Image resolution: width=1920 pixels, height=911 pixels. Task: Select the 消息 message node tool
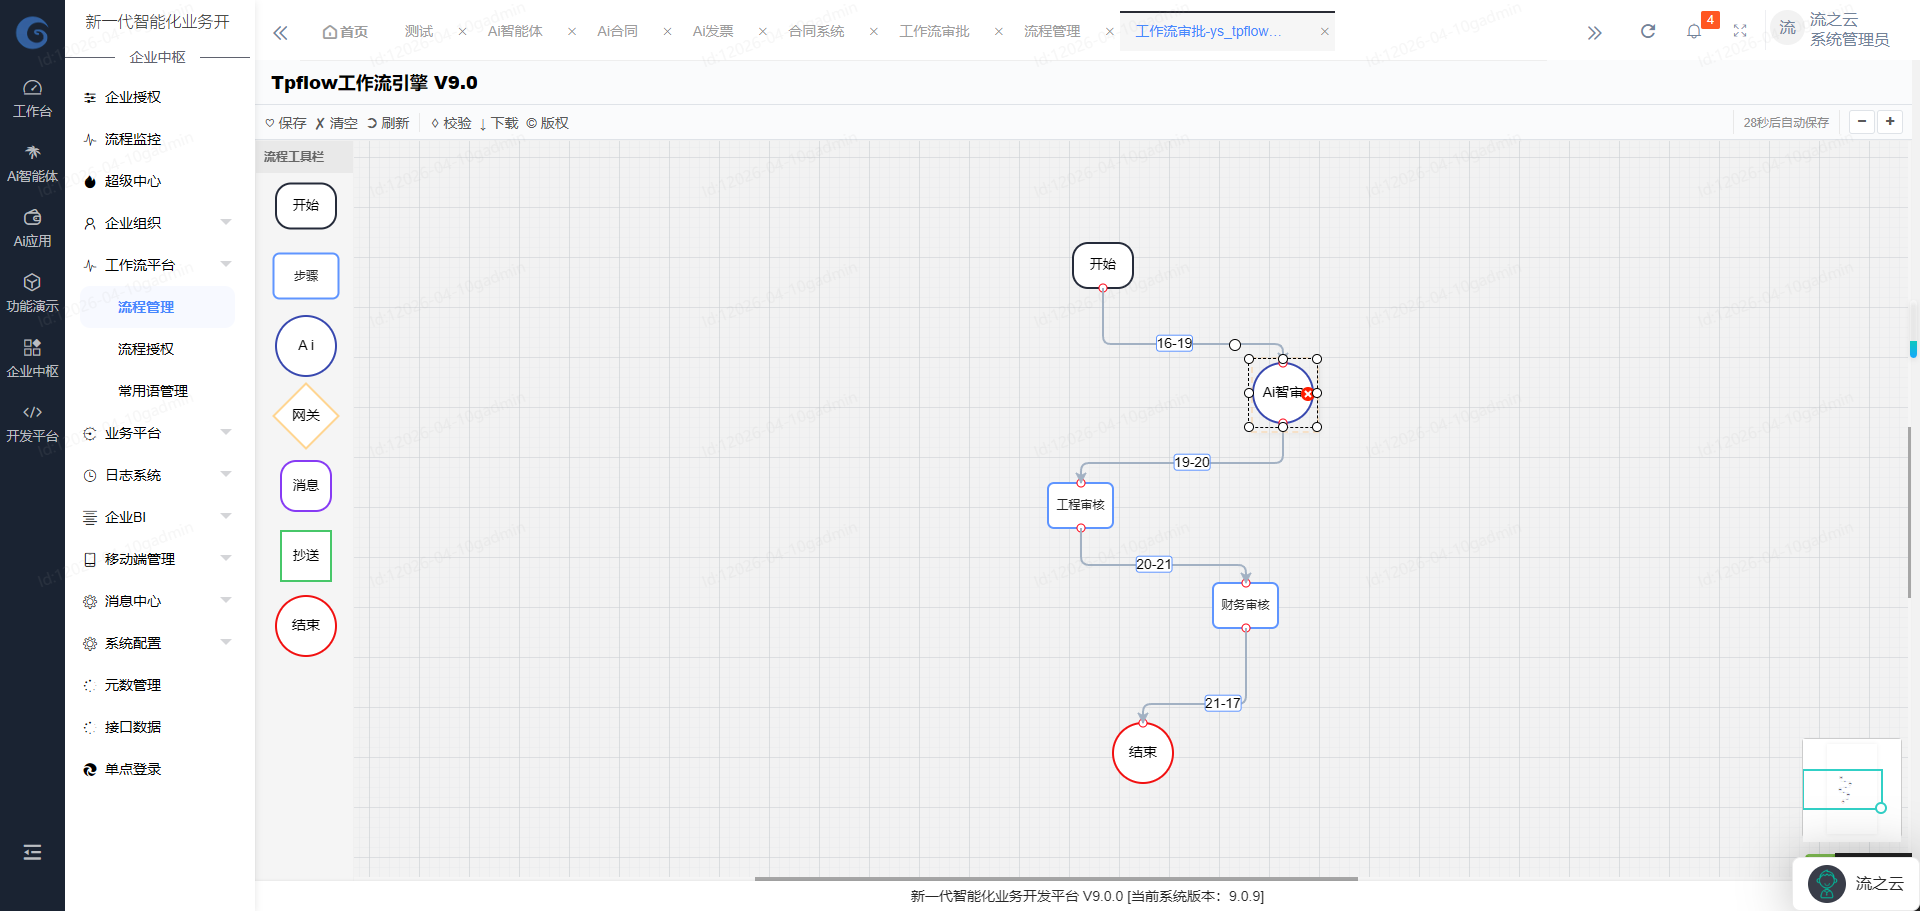[306, 486]
